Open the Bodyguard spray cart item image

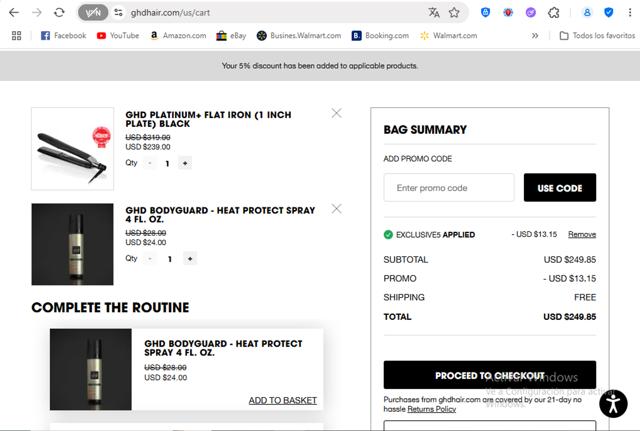(73, 244)
